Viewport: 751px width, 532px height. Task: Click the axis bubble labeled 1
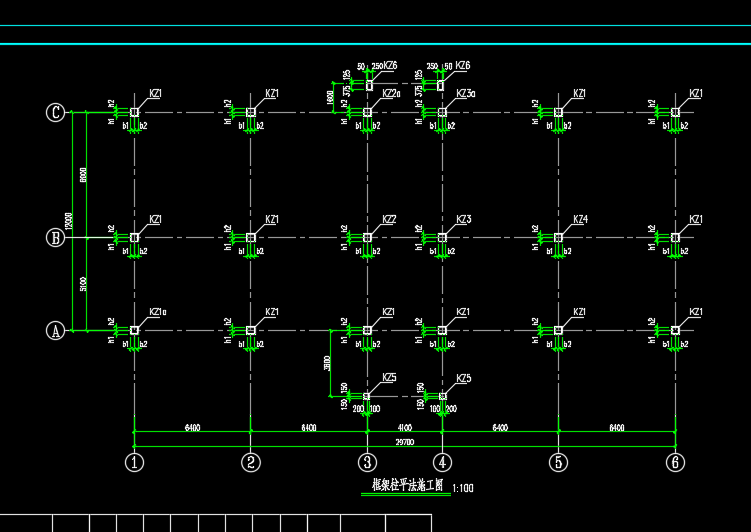tap(135, 462)
